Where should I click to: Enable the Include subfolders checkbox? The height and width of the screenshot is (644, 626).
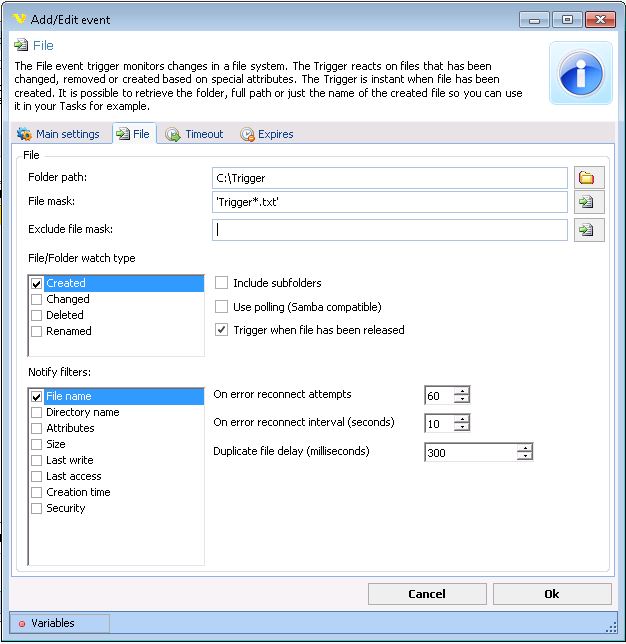pos(222,283)
